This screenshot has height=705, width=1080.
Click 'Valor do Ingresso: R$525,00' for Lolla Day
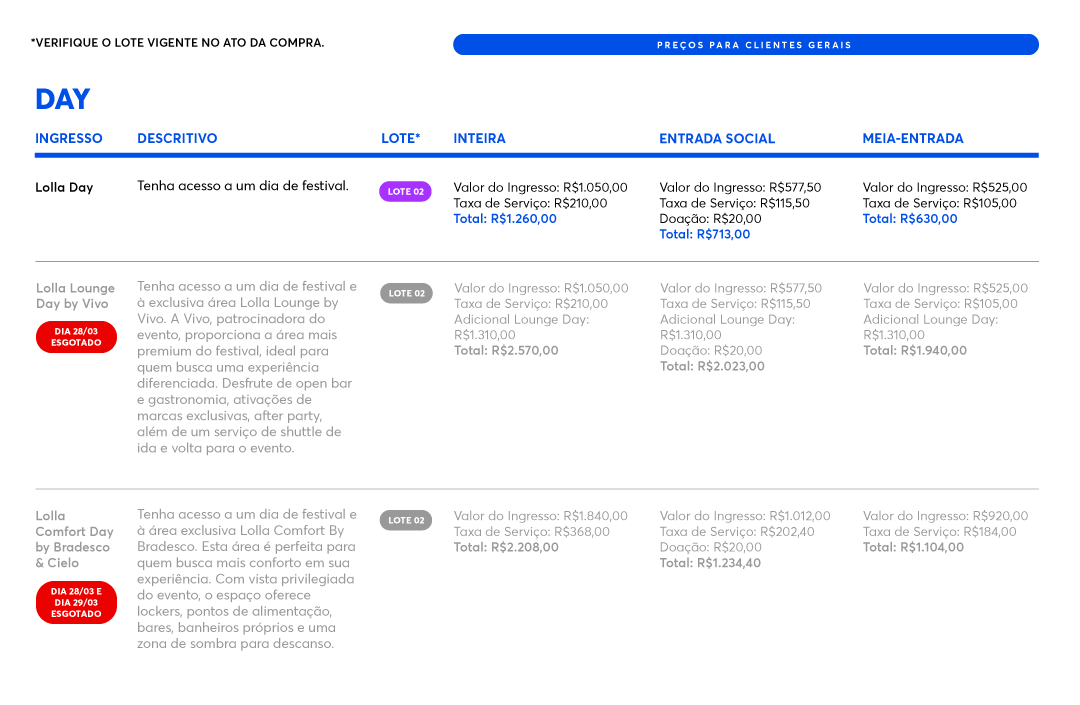(x=945, y=187)
